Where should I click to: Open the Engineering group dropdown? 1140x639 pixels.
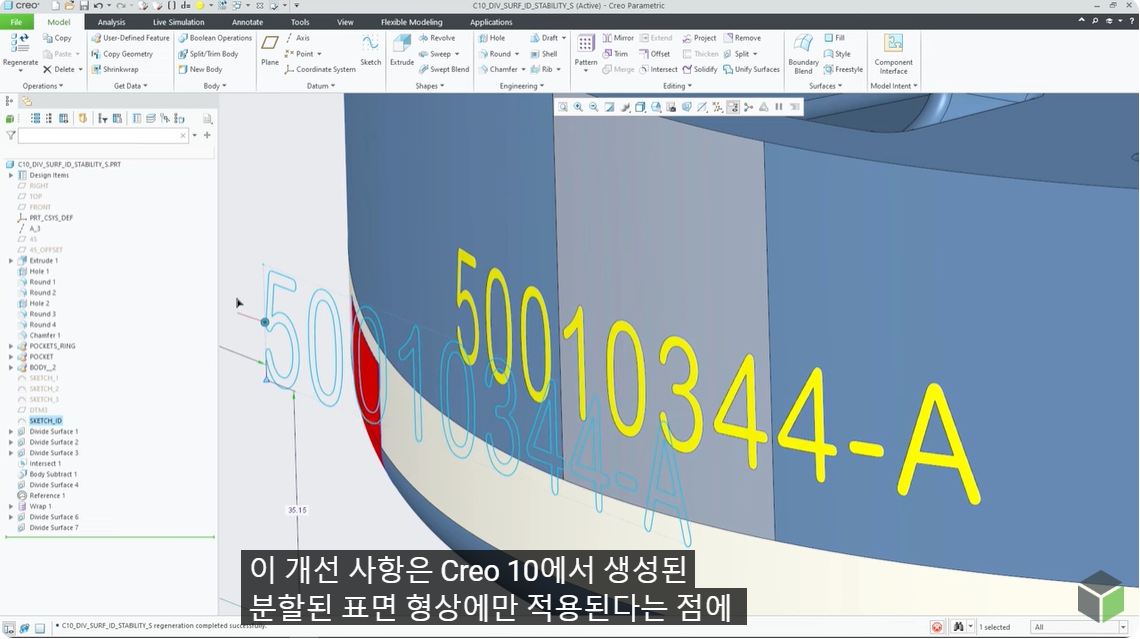click(x=522, y=86)
